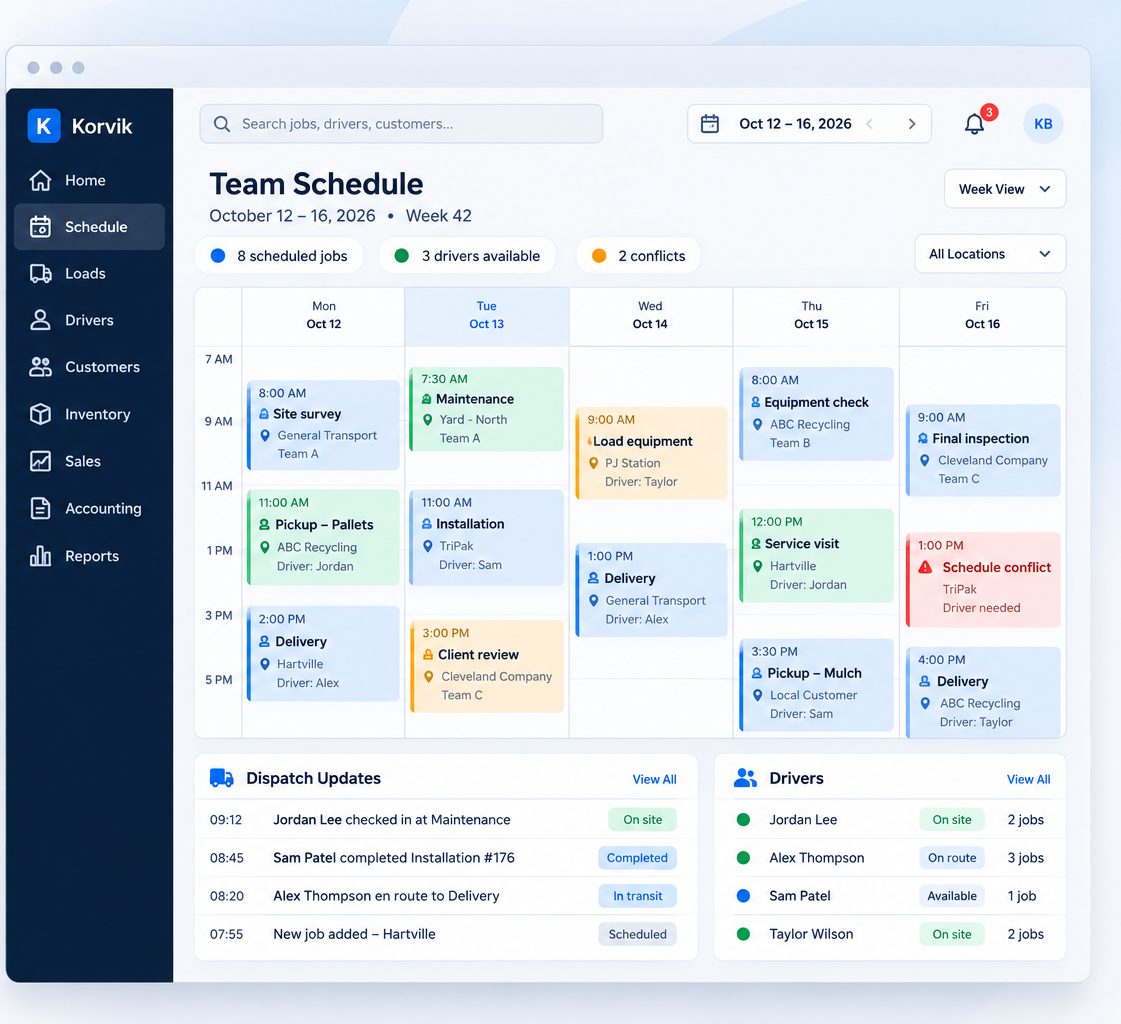Image resolution: width=1121 pixels, height=1024 pixels.
Task: Open the Final inspection job card
Action: pyautogui.click(x=983, y=451)
